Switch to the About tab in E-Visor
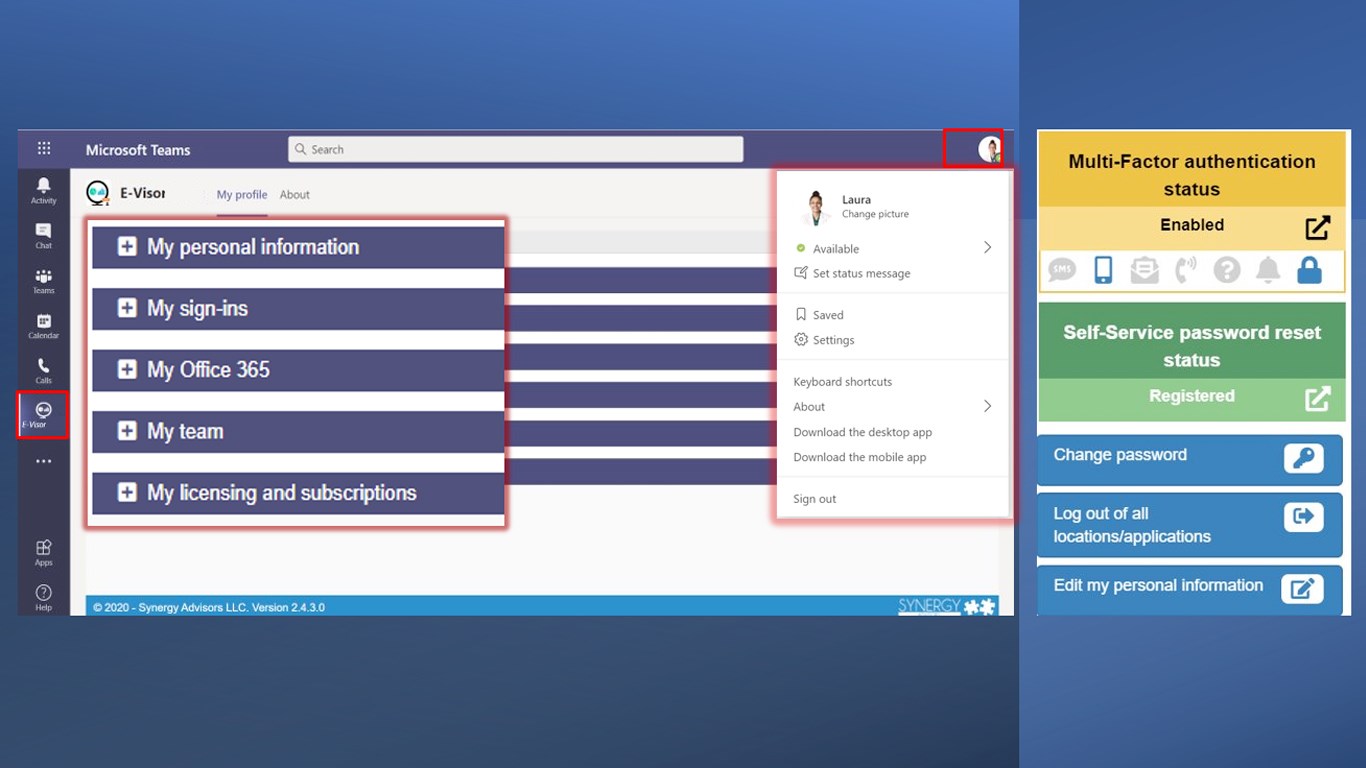Screen dimensions: 1366x768 pos(295,195)
